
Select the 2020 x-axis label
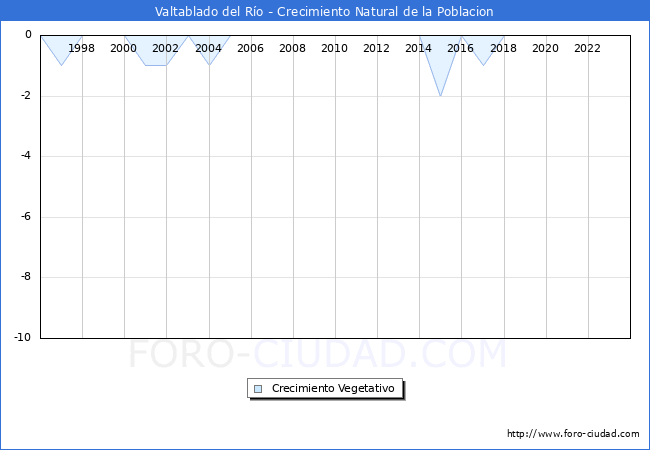click(x=546, y=48)
